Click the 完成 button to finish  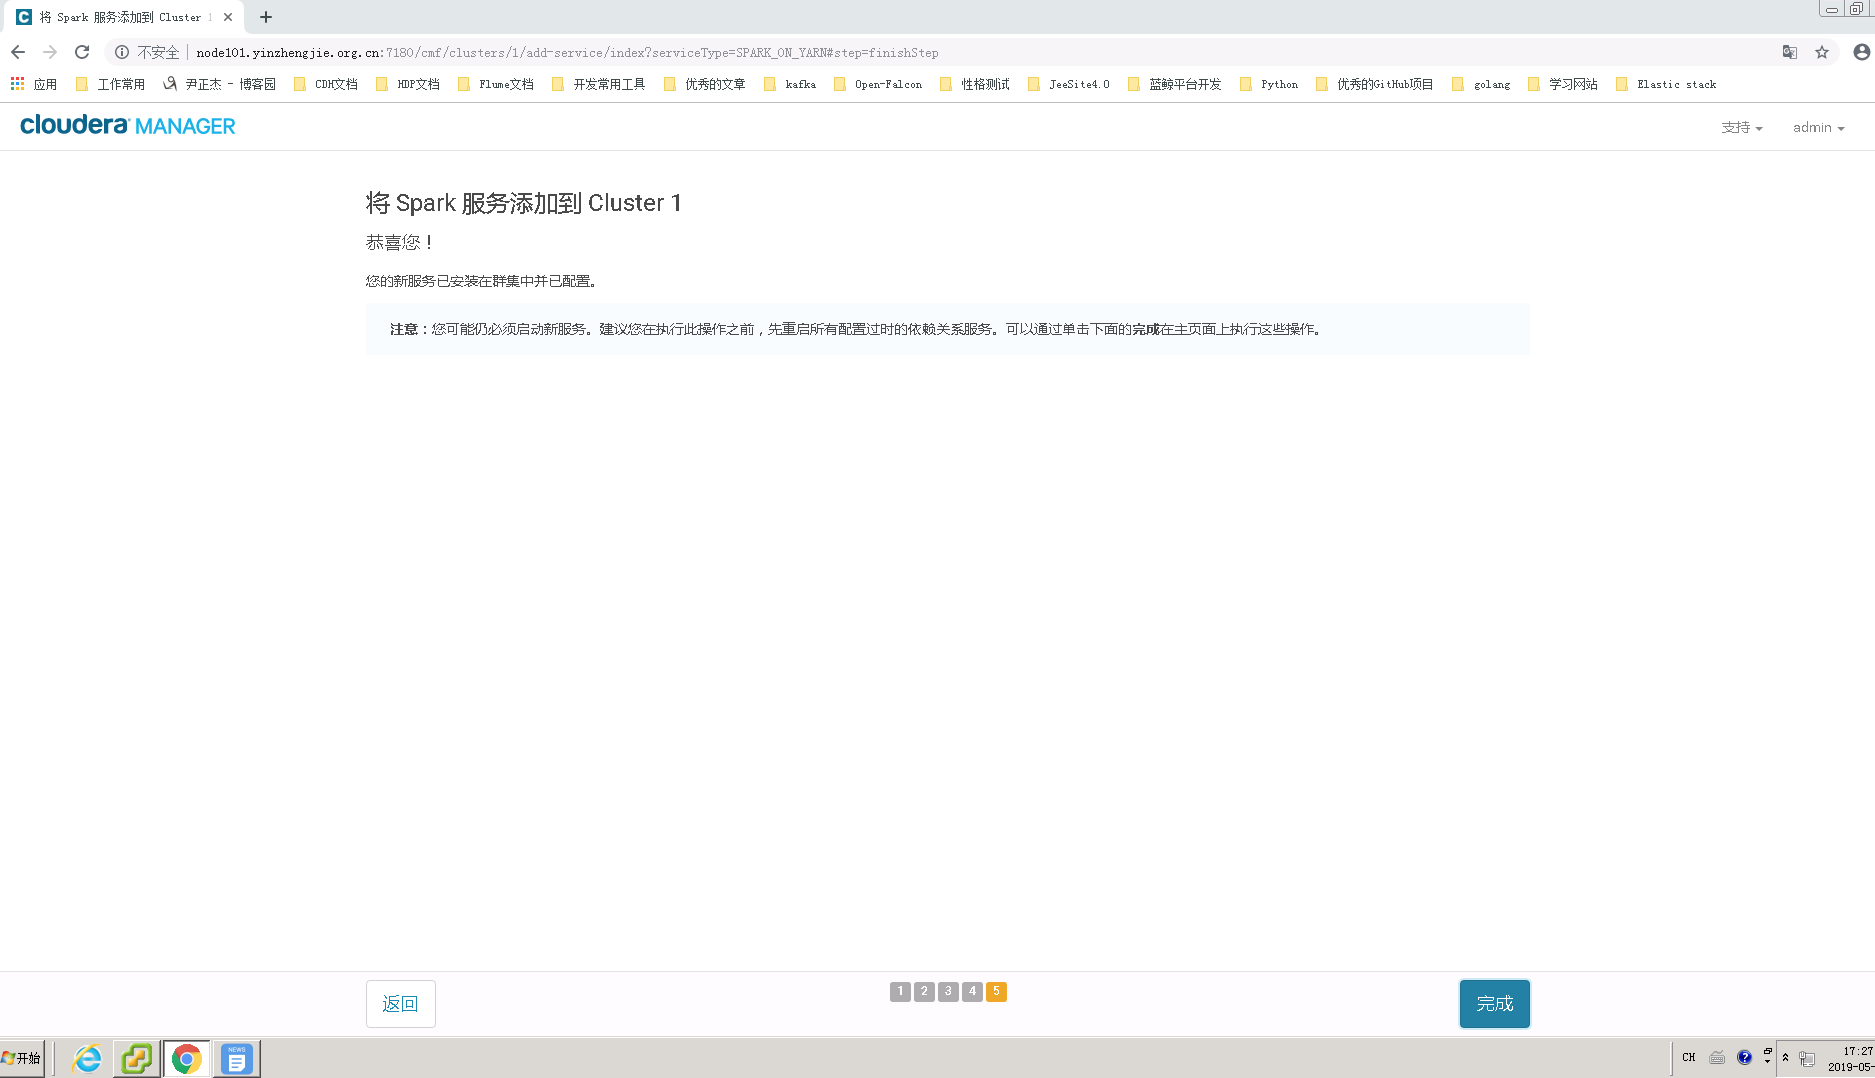click(1494, 1003)
